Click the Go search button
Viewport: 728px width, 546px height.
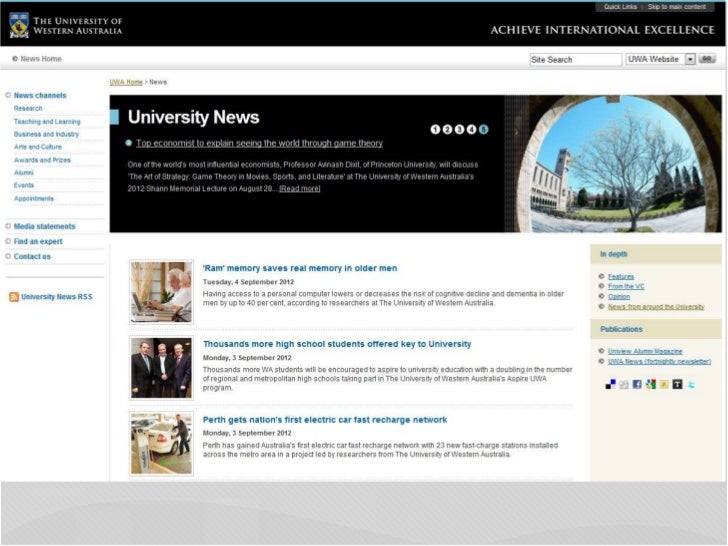[x=707, y=59]
